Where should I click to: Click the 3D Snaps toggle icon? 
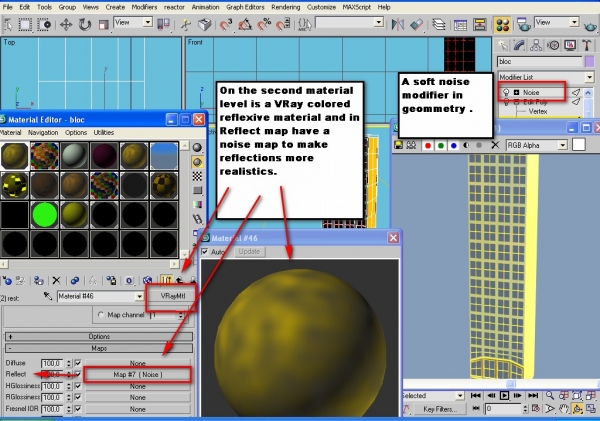[x=226, y=25]
